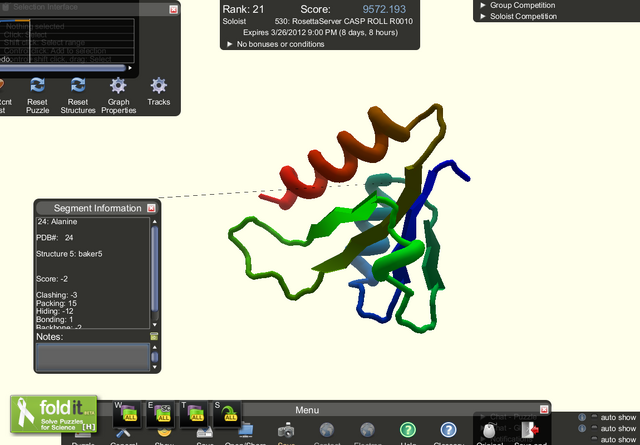The height and width of the screenshot is (445, 640).
Task: Click the Bonding: 1 score line
Action: 54,319
